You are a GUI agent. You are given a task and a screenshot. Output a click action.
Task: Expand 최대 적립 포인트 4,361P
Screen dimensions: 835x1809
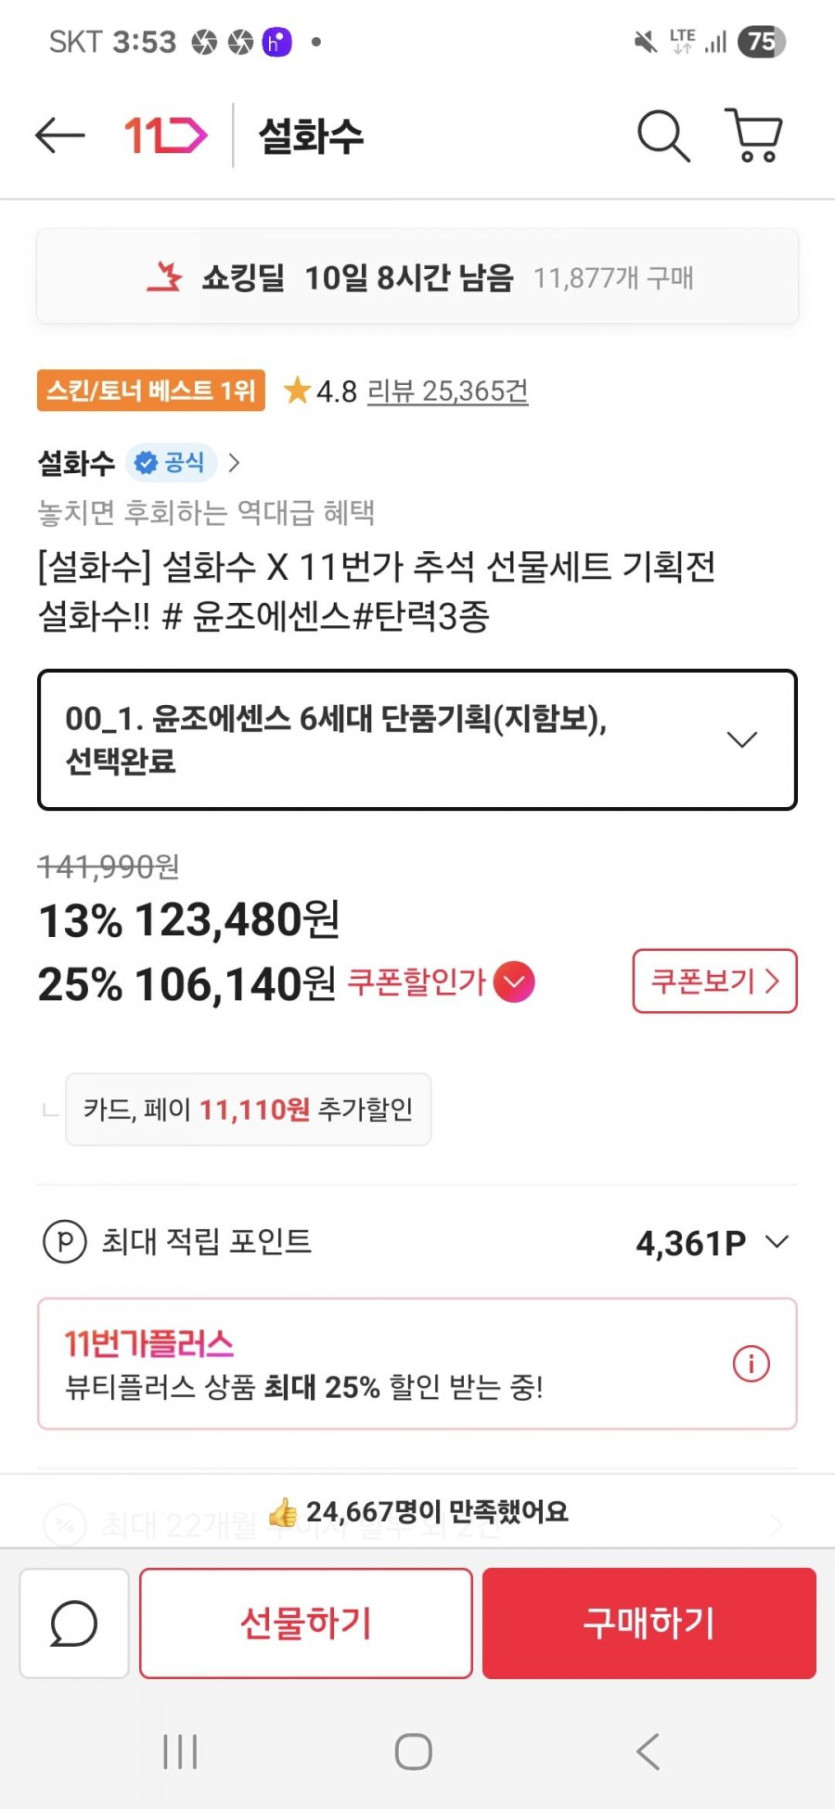(776, 1242)
